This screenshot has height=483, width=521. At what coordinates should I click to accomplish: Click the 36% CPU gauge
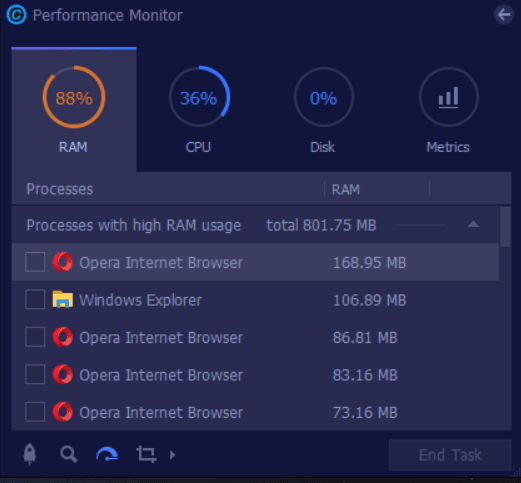coord(199,97)
